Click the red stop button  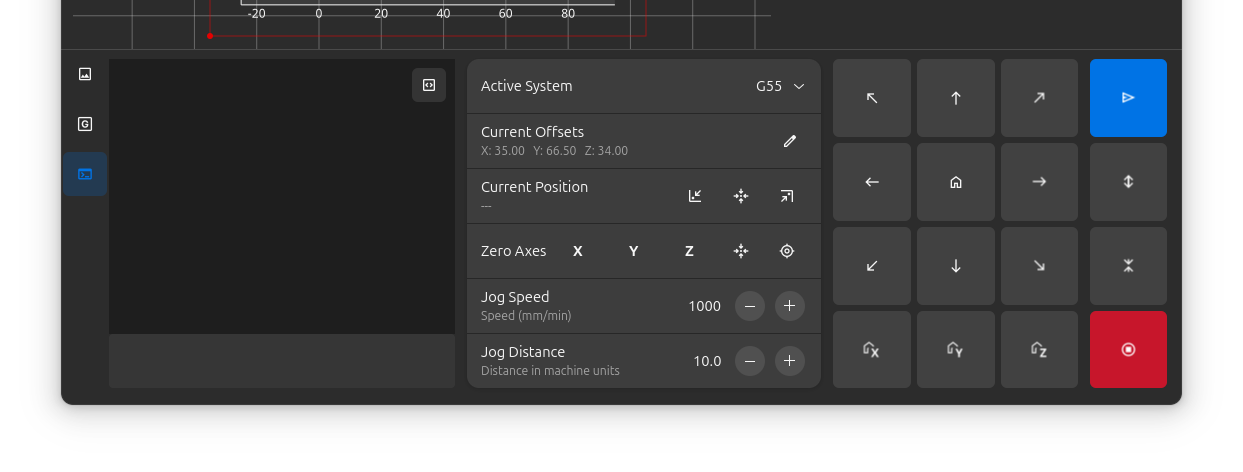pos(1128,349)
